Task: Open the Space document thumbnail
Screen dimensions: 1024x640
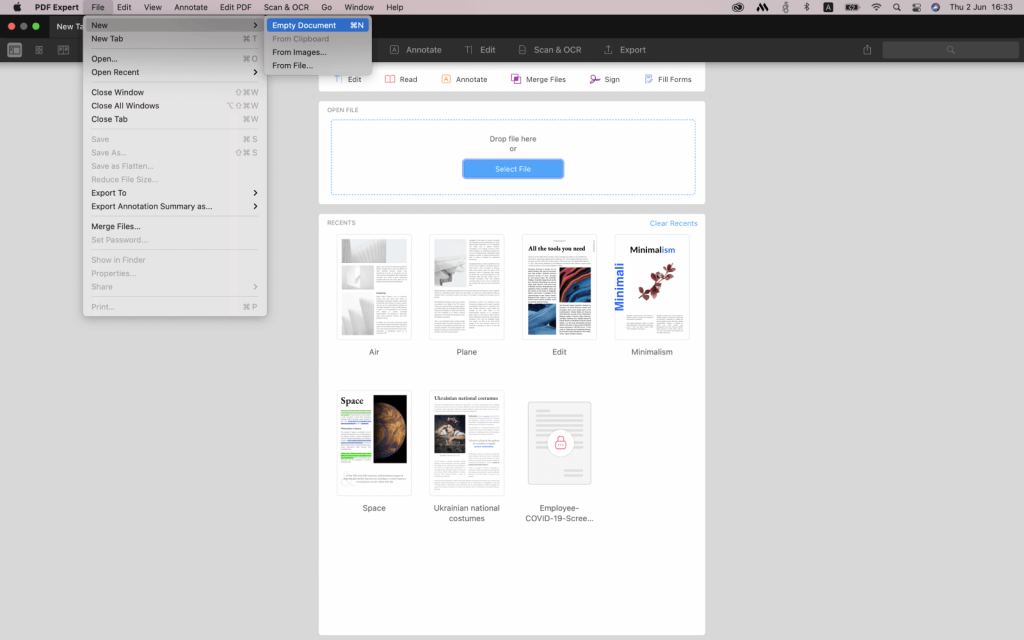Action: 373,443
